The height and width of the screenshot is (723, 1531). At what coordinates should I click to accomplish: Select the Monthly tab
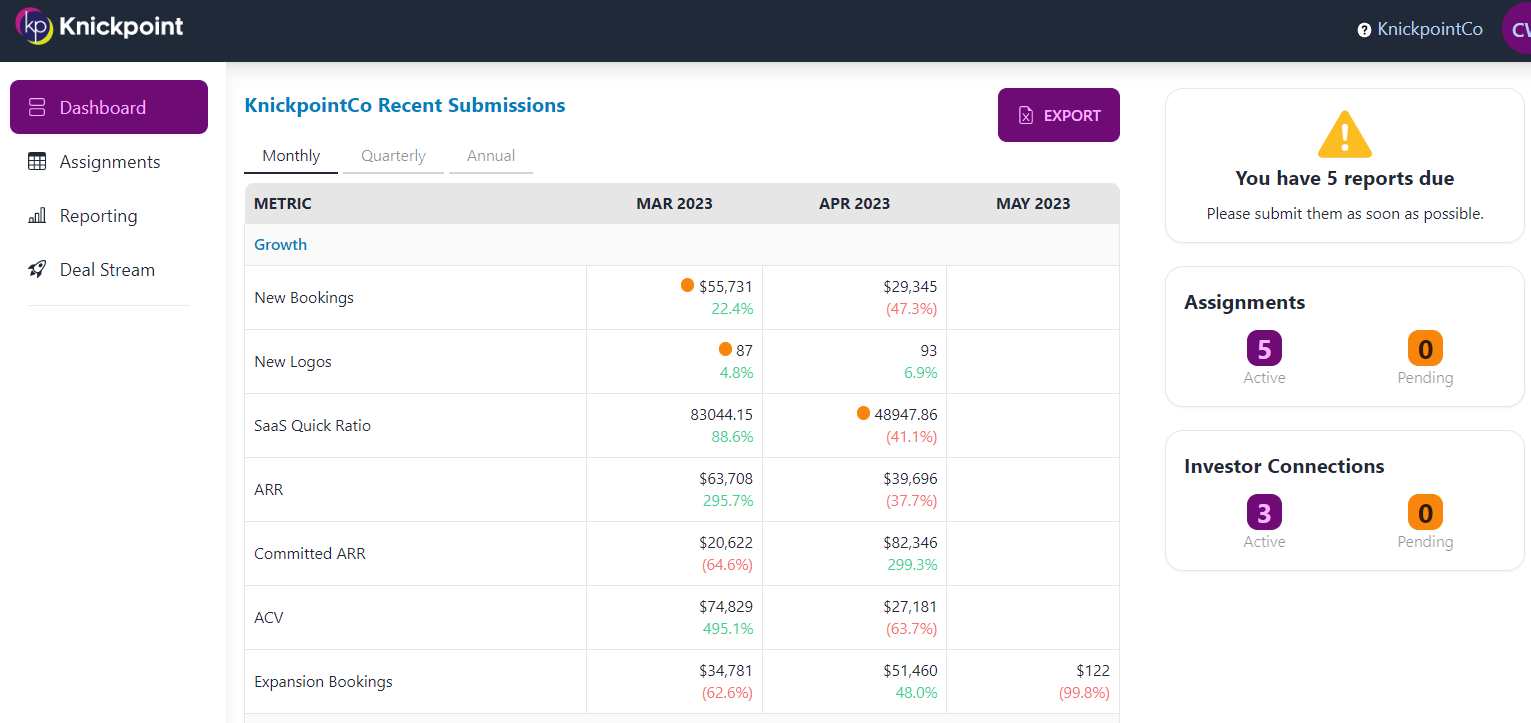[x=291, y=156]
